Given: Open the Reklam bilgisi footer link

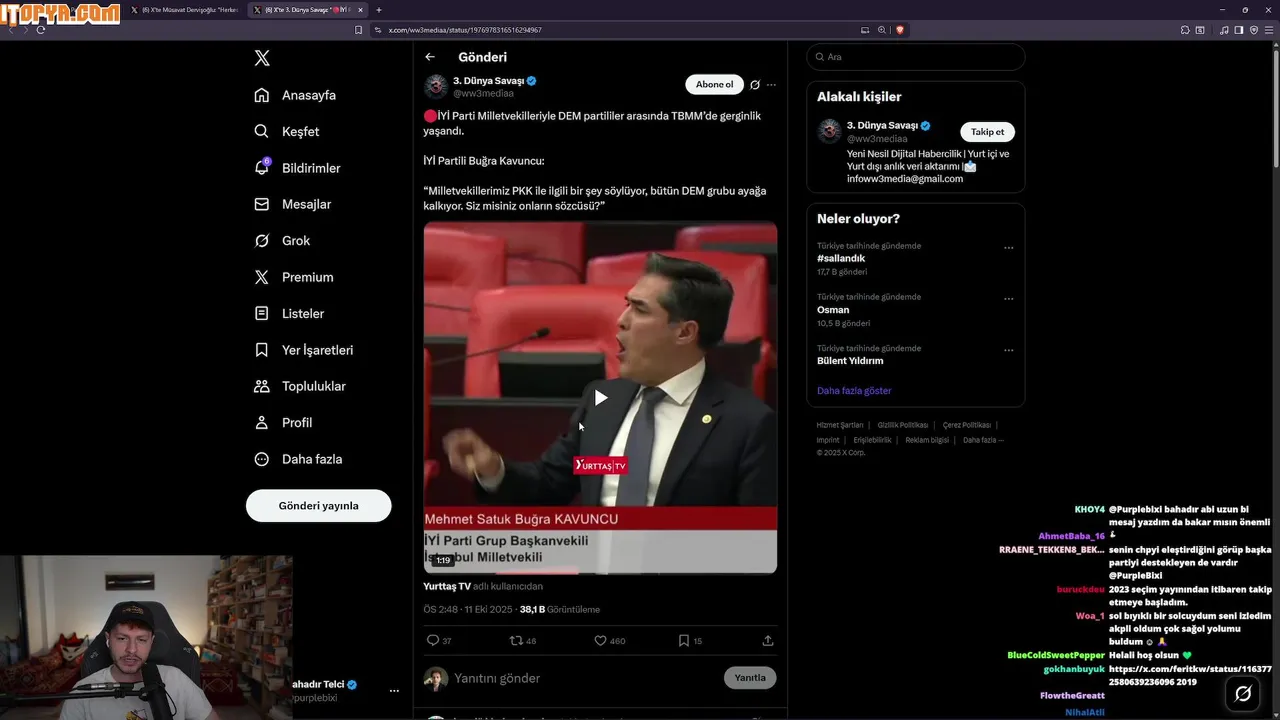Looking at the screenshot, I should pyautogui.click(x=927, y=440).
